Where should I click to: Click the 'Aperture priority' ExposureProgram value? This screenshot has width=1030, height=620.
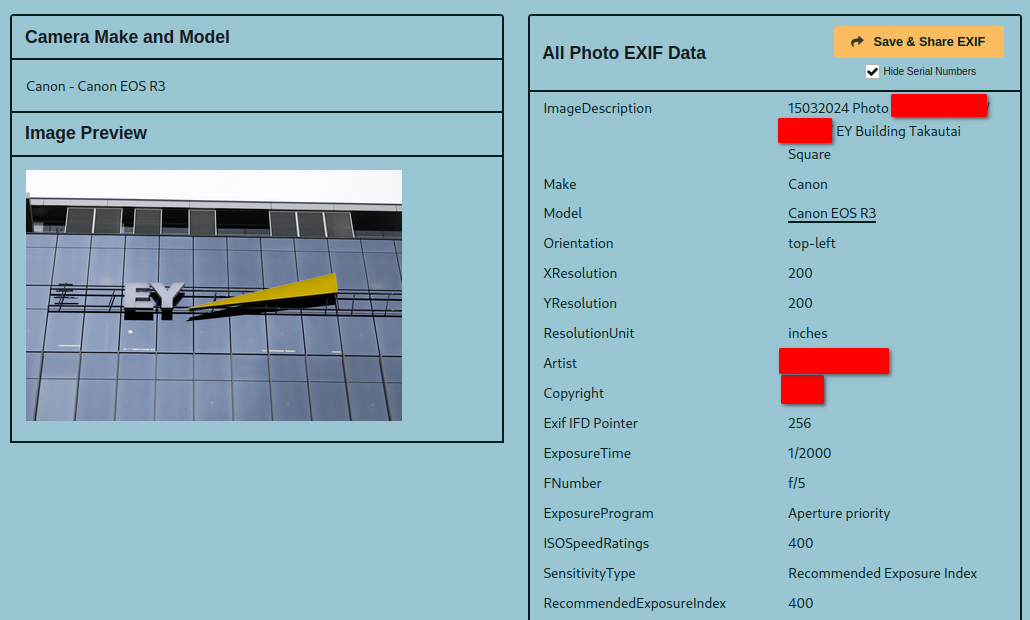click(838, 513)
